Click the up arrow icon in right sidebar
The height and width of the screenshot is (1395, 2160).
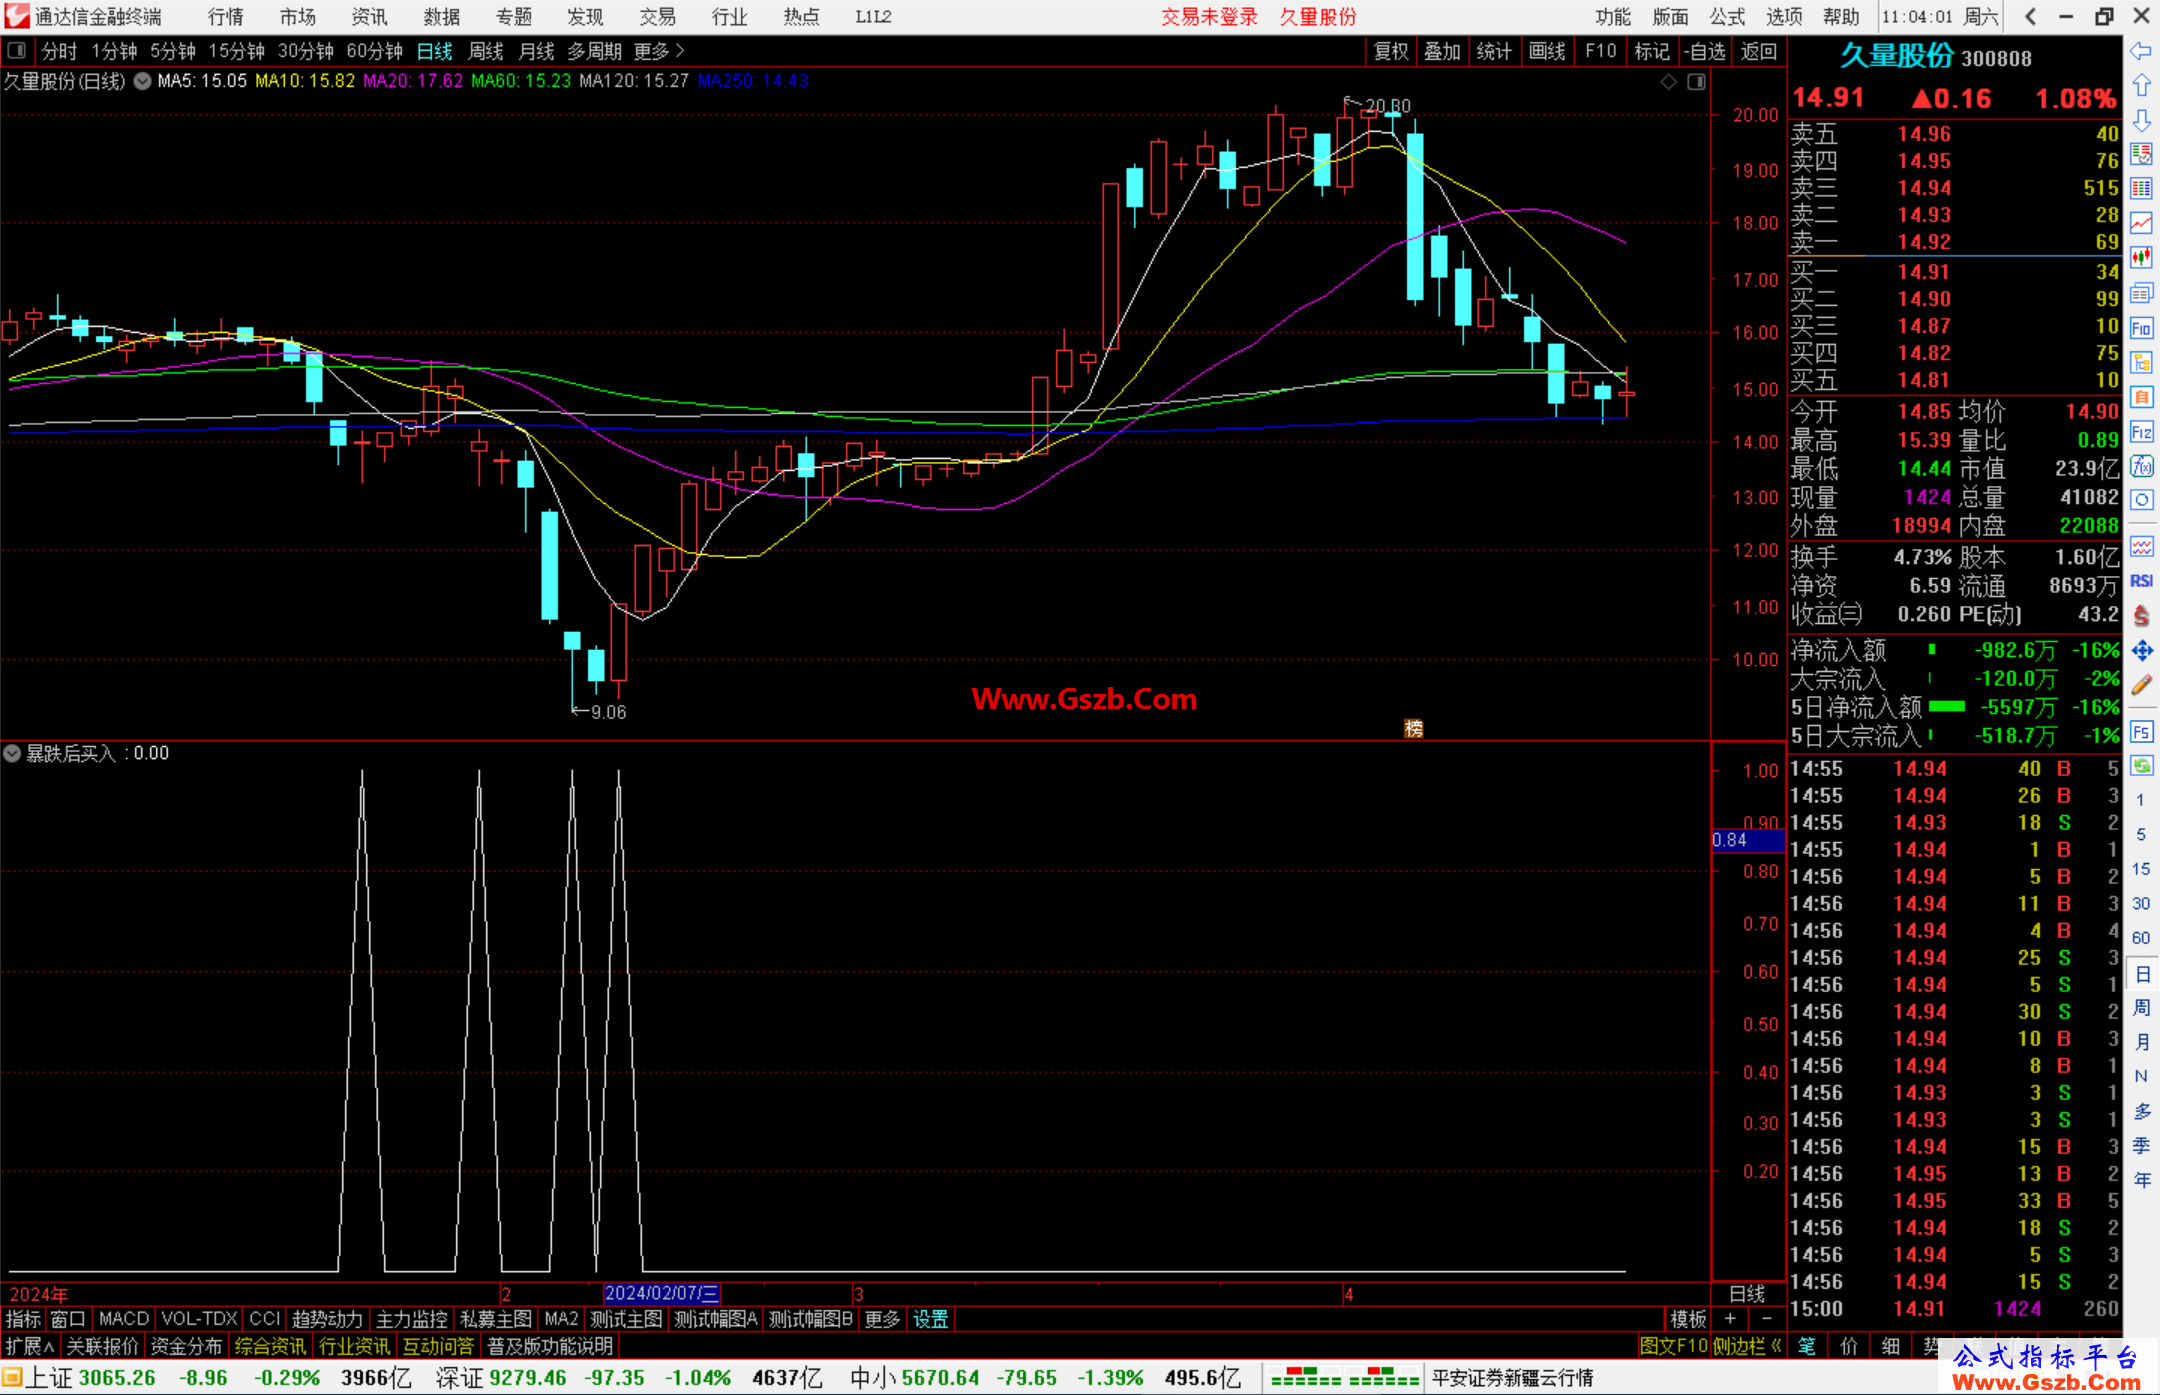click(x=2141, y=85)
